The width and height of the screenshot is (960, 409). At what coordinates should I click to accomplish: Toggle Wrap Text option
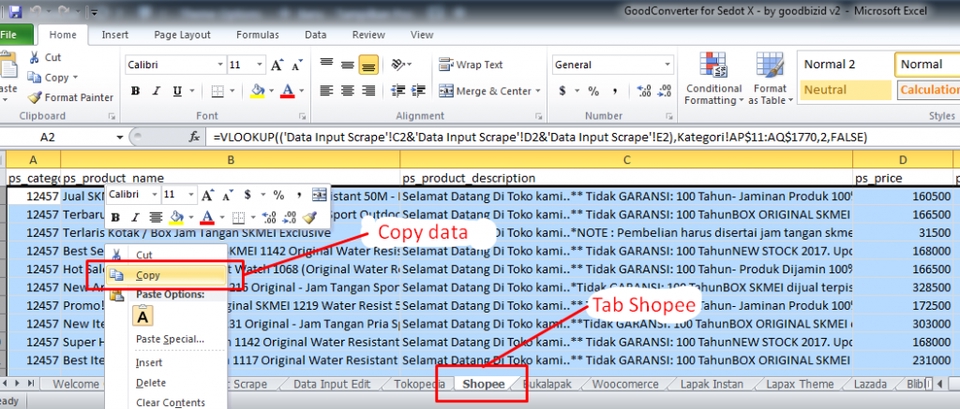tap(471, 64)
